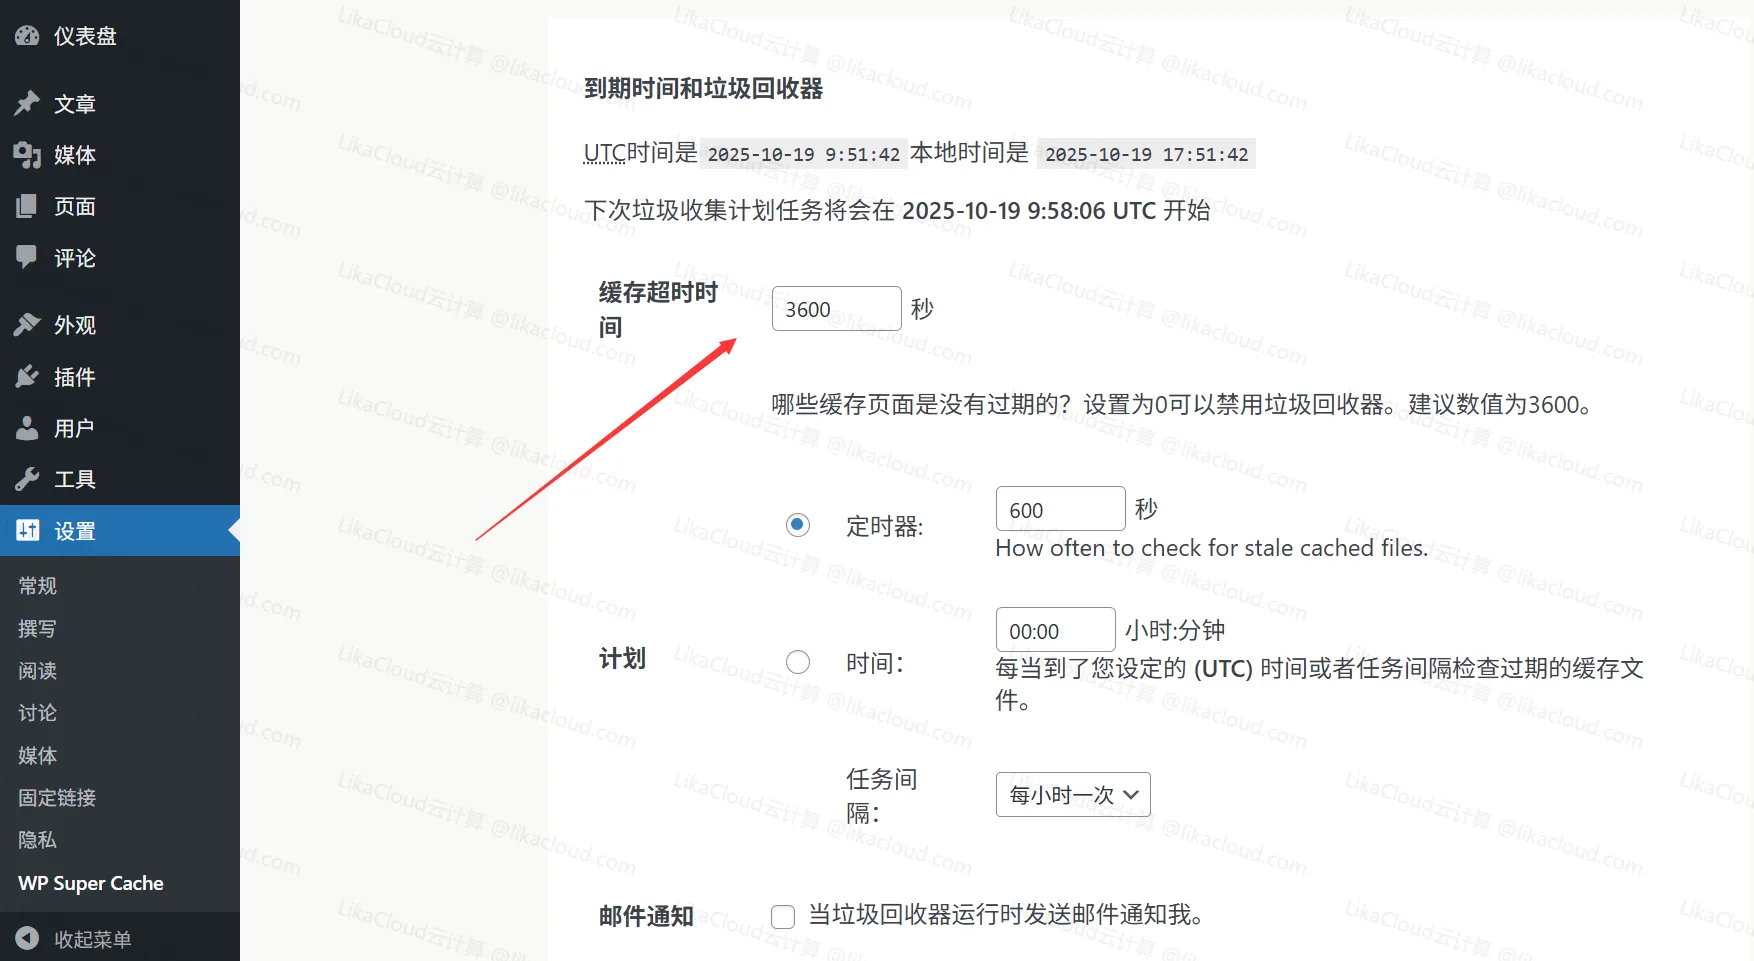Image resolution: width=1754 pixels, height=961 pixels.
Task: Open the 仪表盘 dashboard icon
Action: point(27,36)
